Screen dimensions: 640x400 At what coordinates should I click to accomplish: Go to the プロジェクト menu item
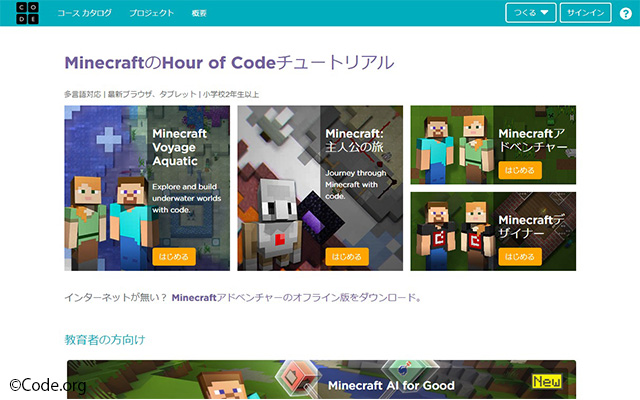pos(151,13)
